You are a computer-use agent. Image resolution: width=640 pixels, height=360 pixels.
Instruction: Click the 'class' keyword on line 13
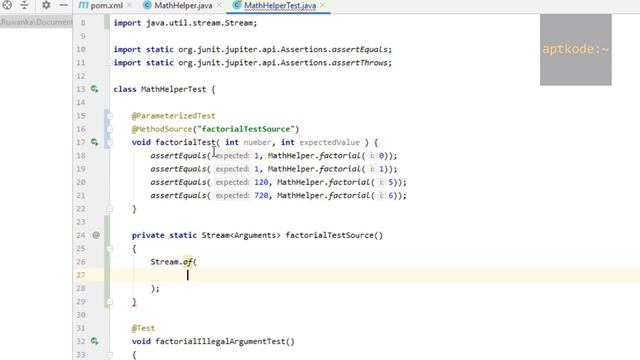click(x=125, y=89)
